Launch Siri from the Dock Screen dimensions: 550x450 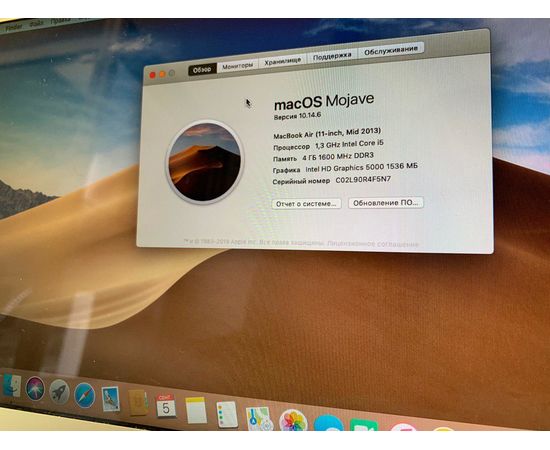pos(35,389)
